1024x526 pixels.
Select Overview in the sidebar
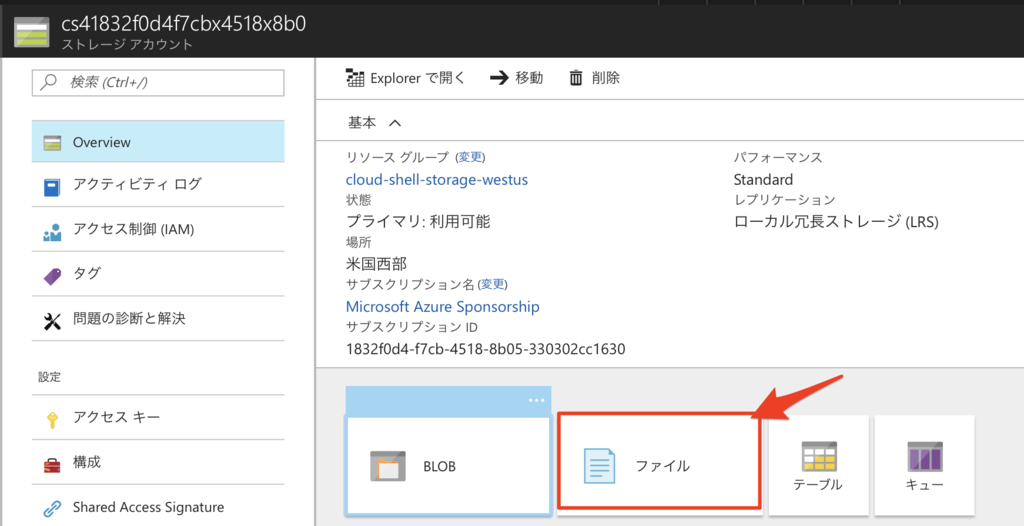tap(158, 142)
